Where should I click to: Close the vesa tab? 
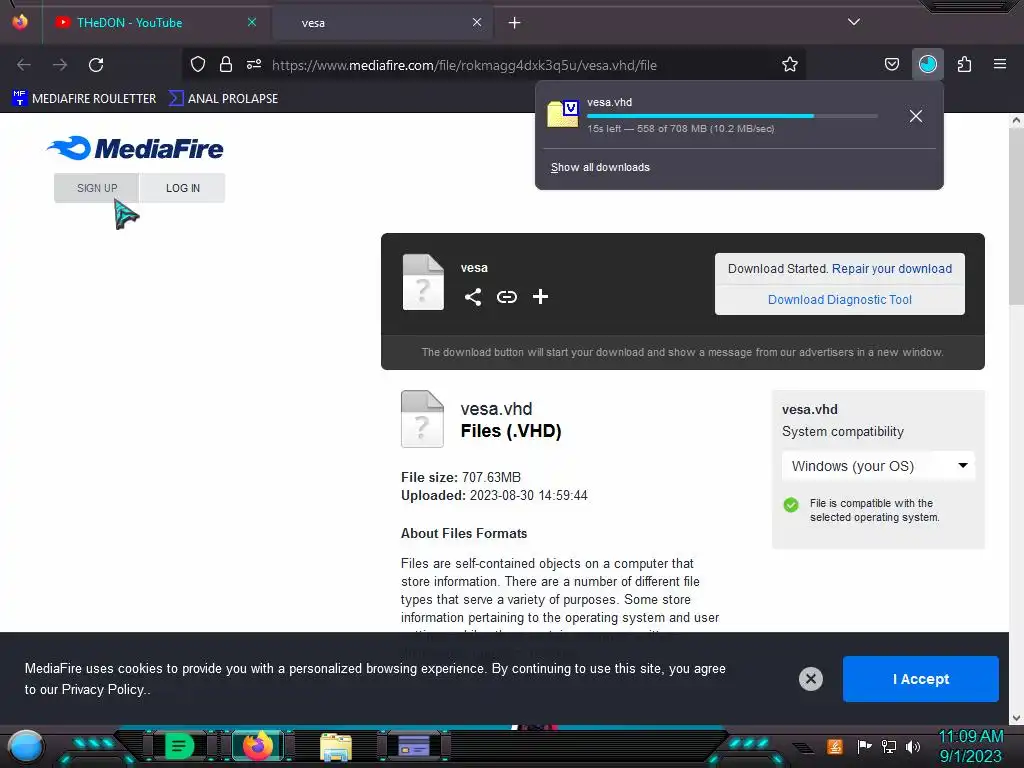point(477,22)
